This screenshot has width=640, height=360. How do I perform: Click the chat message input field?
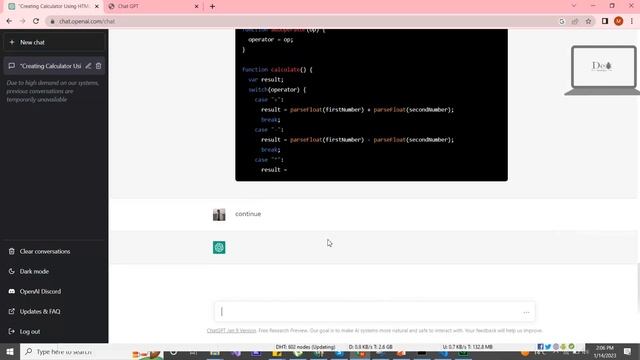(374, 312)
